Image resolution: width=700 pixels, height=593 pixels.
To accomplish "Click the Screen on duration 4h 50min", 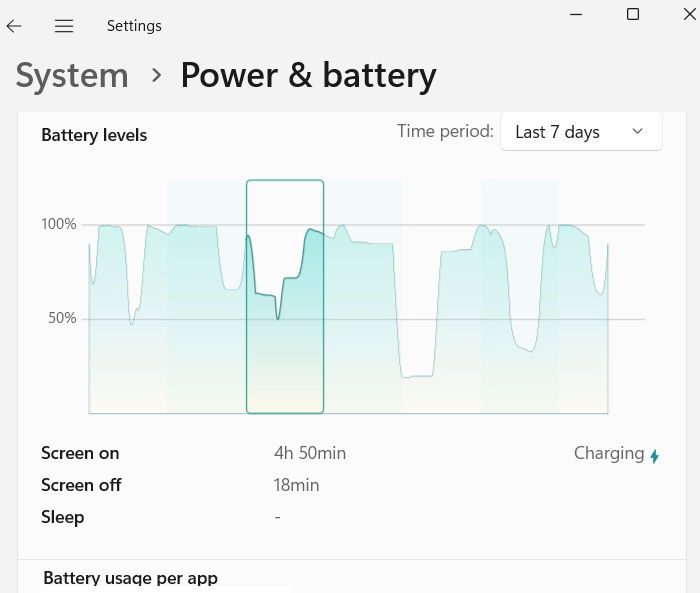I will tap(310, 453).
